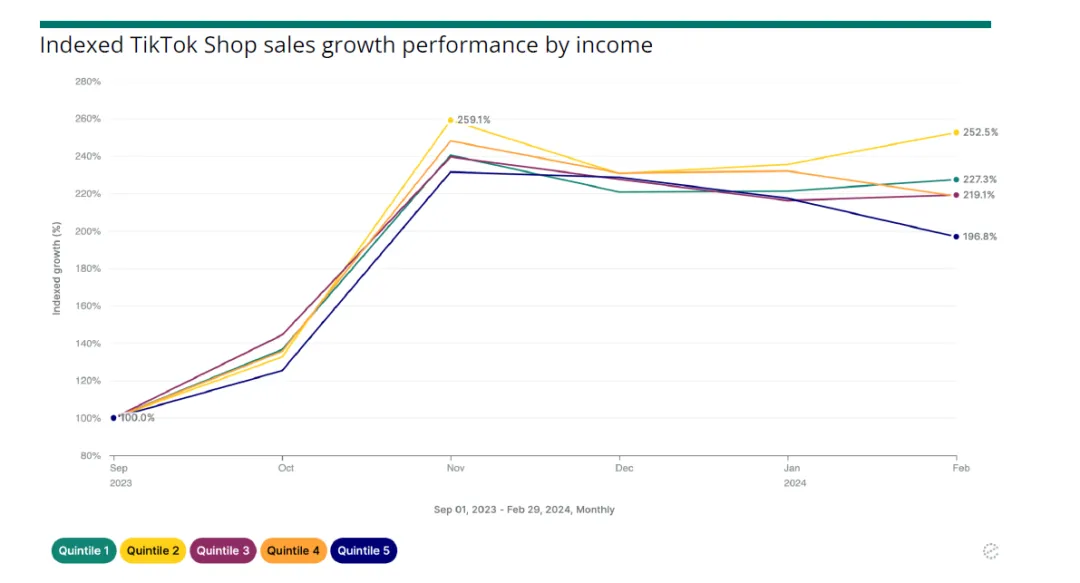Toggle the Quintile 4 legend pill
1080x583 pixels.
(293, 551)
